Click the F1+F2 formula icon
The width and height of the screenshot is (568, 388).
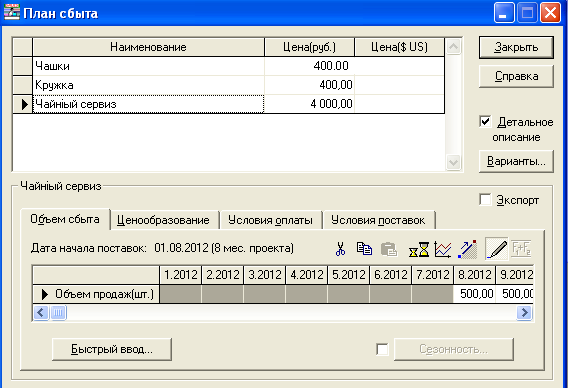[x=521, y=249]
